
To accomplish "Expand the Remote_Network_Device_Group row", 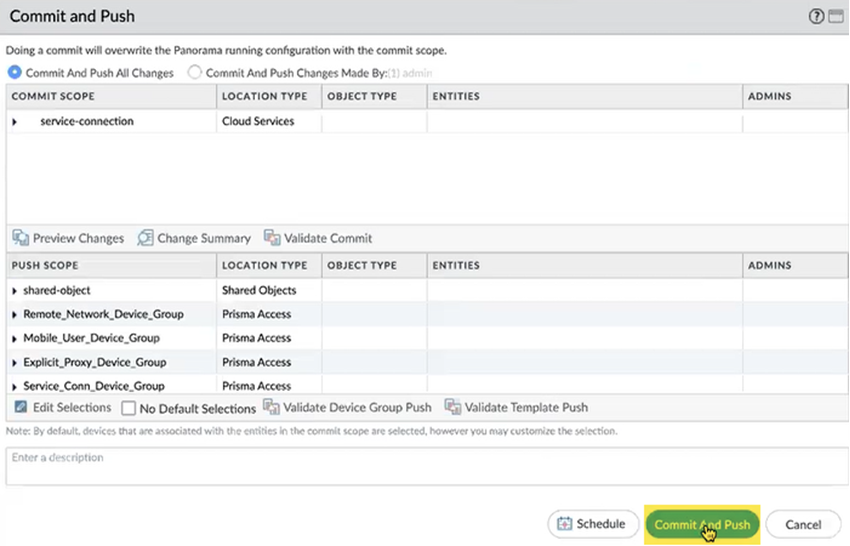I will [15, 315].
